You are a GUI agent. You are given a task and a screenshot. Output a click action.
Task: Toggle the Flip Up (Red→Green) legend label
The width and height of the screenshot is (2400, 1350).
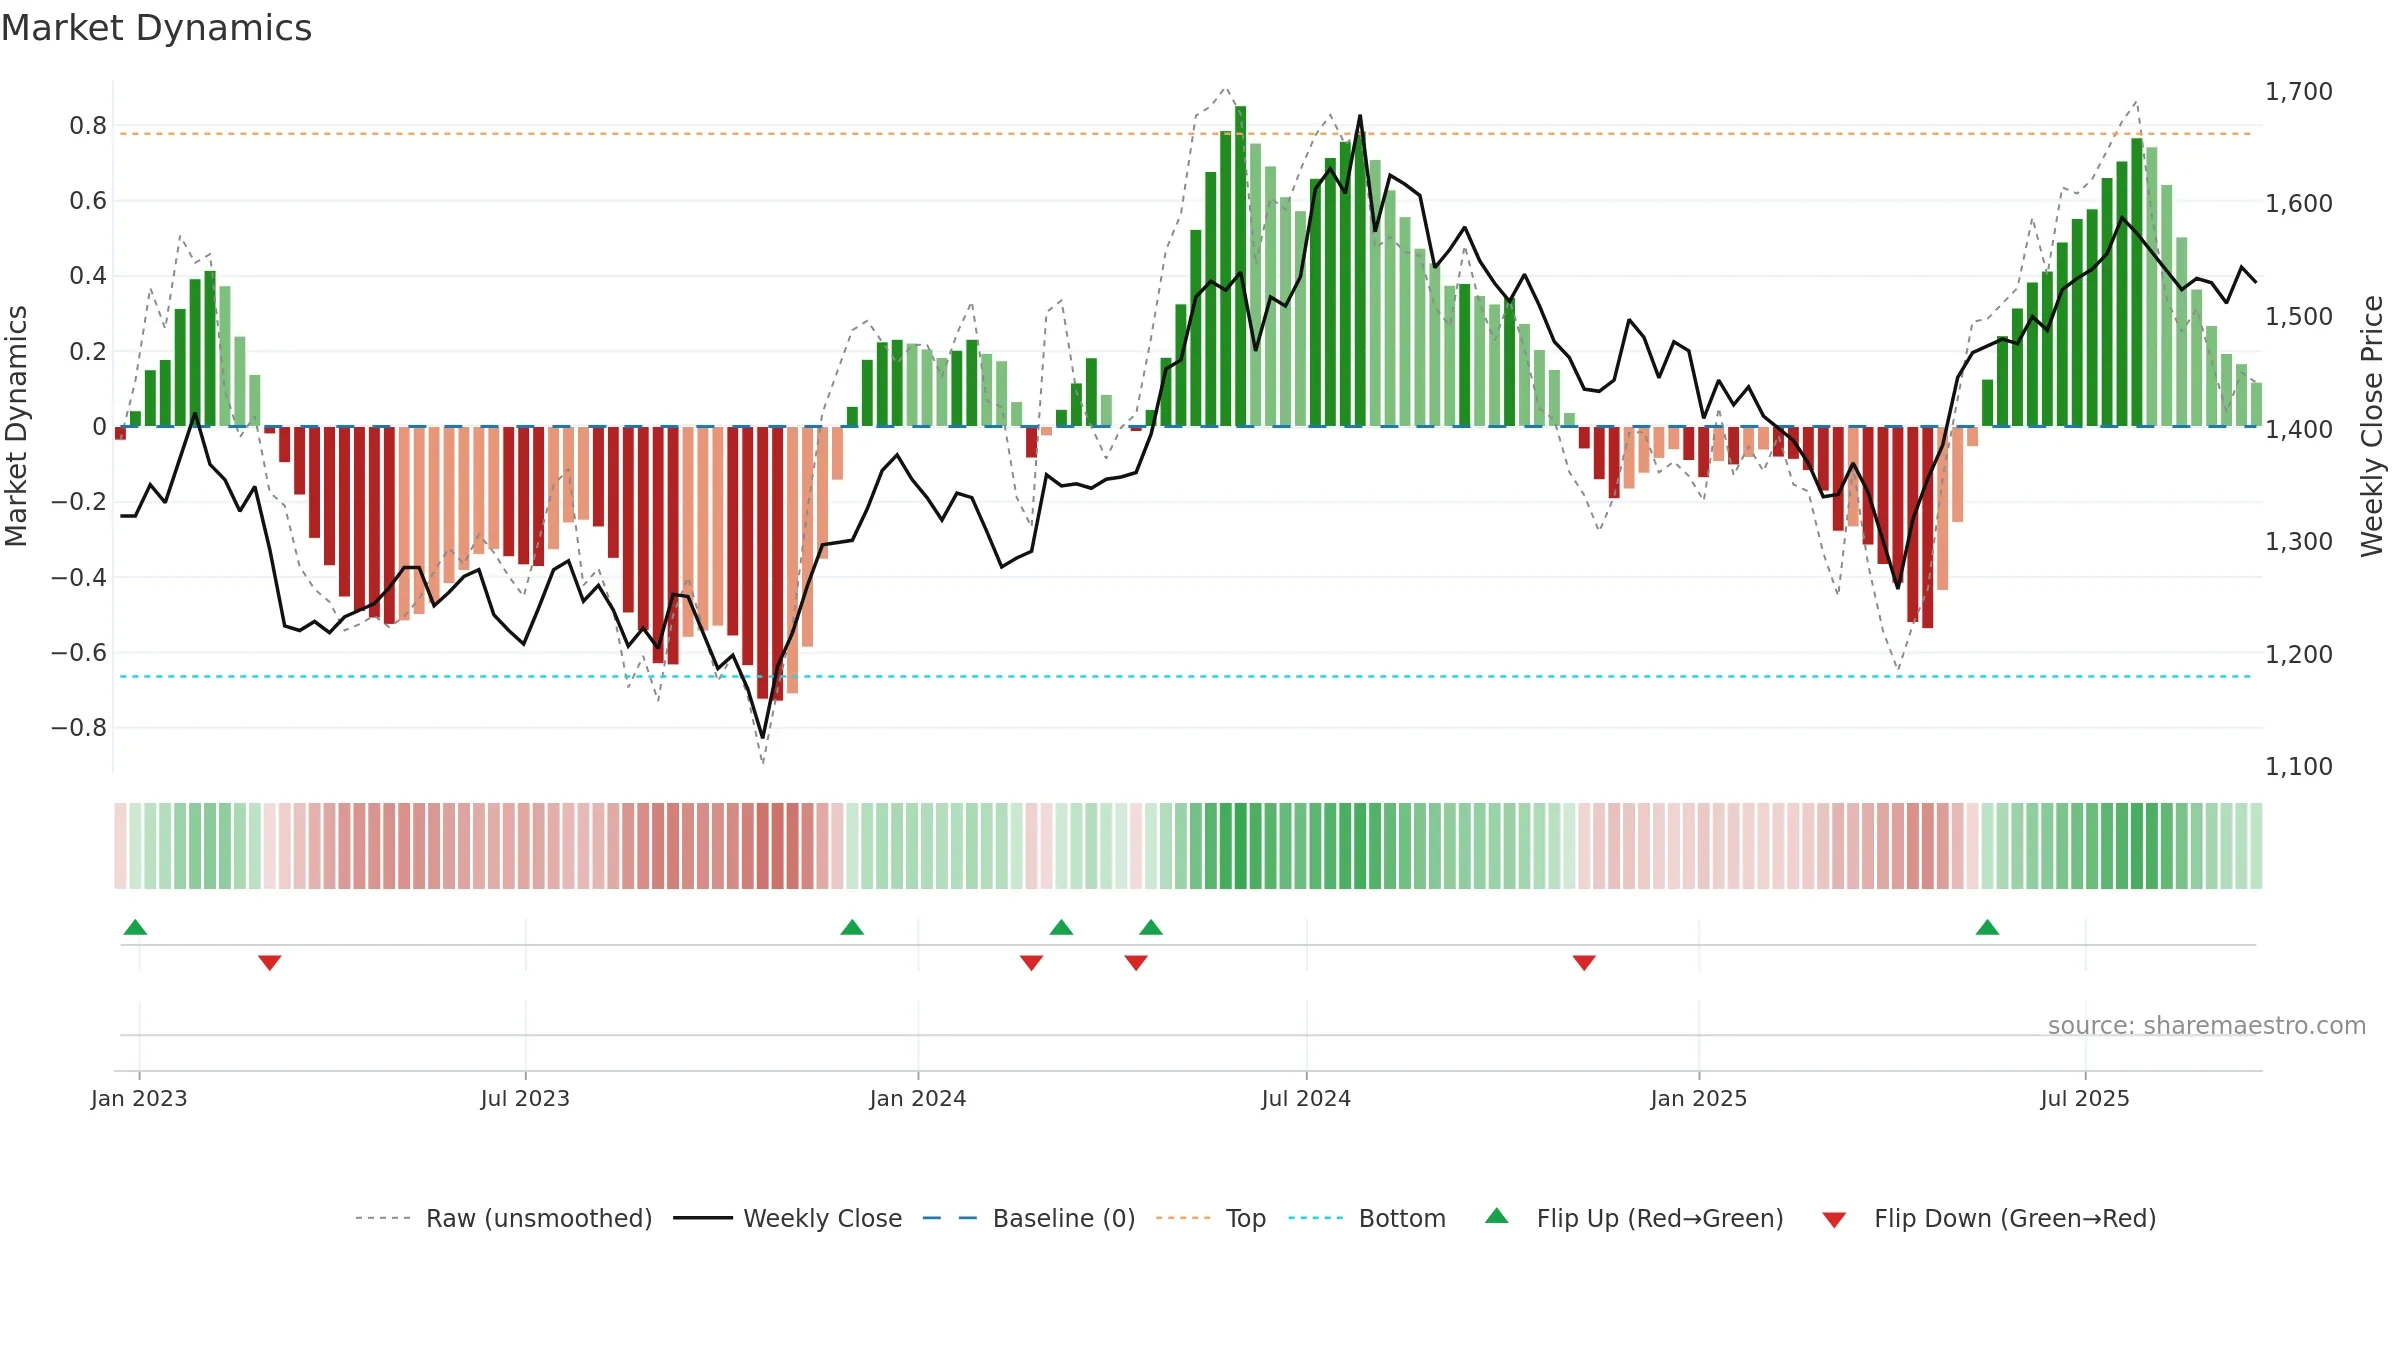click(1660, 1218)
